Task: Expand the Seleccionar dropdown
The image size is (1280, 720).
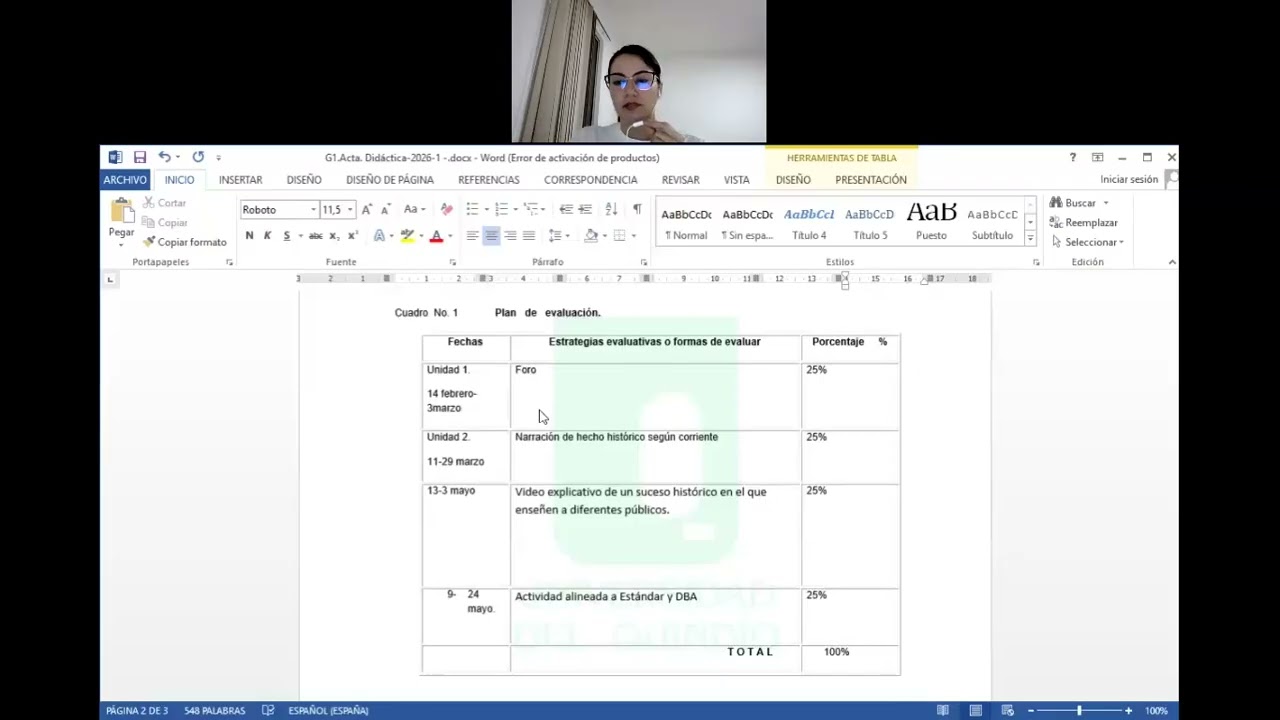Action: (x=1122, y=242)
